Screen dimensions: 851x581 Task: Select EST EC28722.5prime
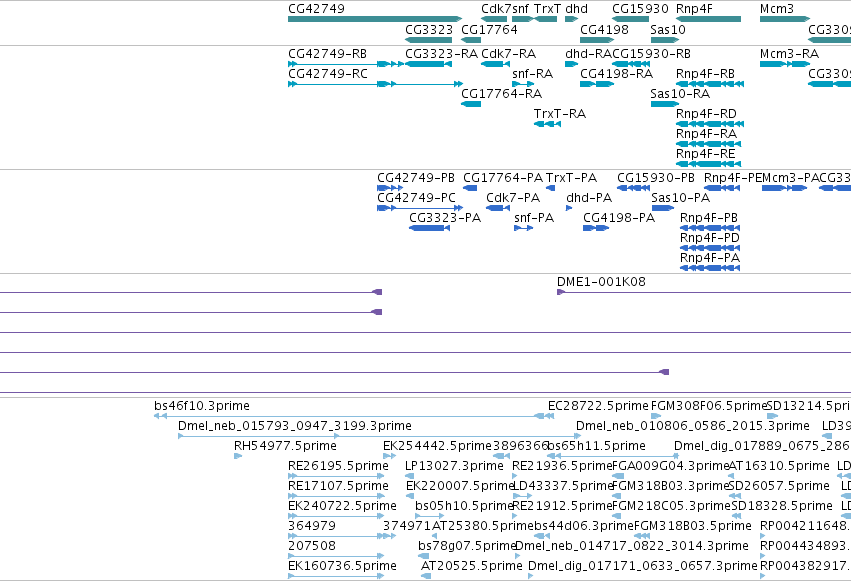pos(598,406)
